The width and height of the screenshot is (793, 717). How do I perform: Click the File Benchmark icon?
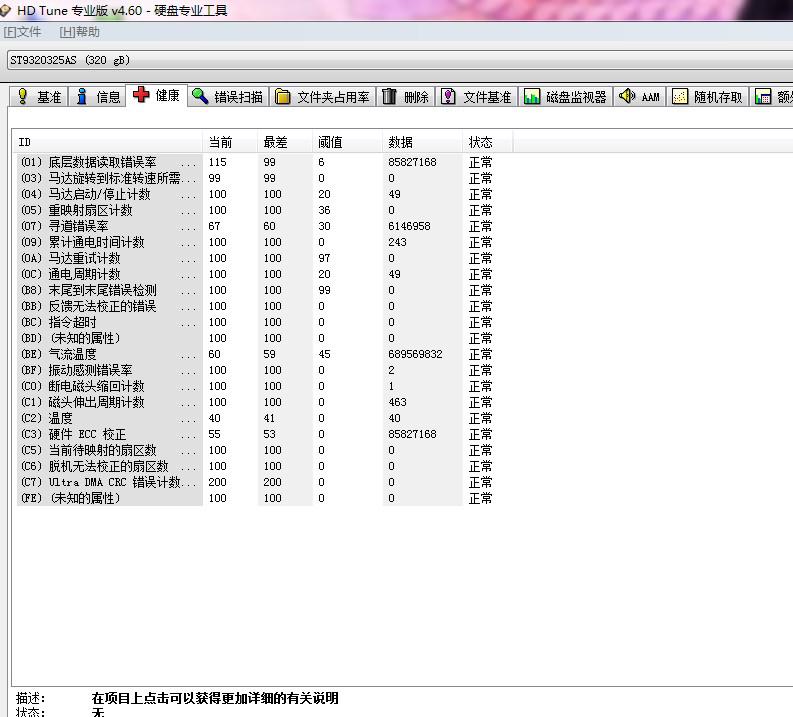[x=448, y=96]
